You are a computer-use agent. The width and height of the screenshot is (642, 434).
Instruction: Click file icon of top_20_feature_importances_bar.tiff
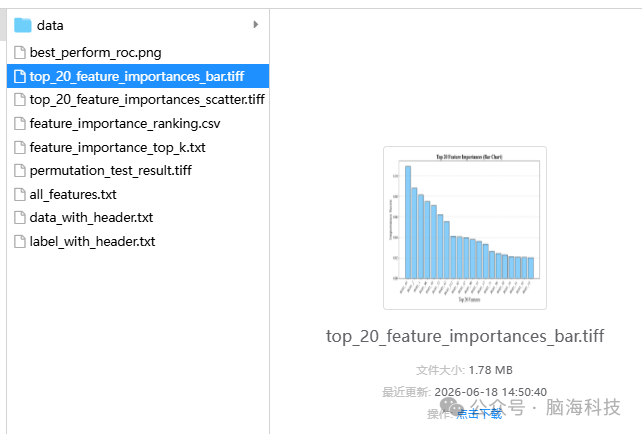(x=20, y=76)
